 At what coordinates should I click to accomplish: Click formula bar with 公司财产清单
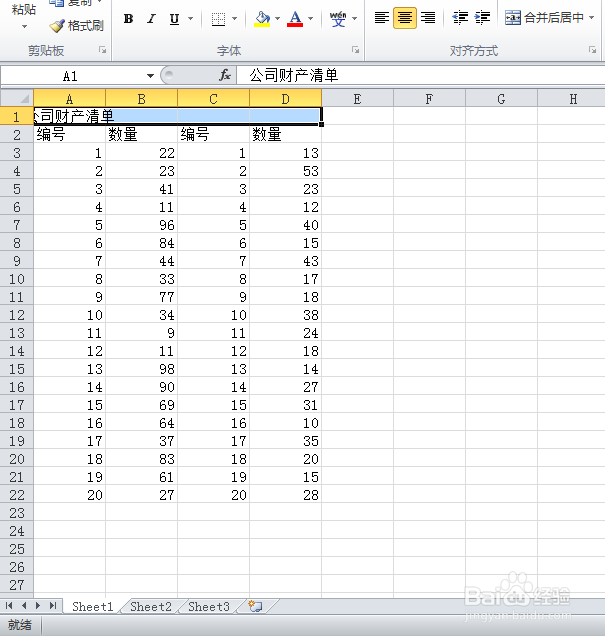pyautogui.click(x=421, y=75)
